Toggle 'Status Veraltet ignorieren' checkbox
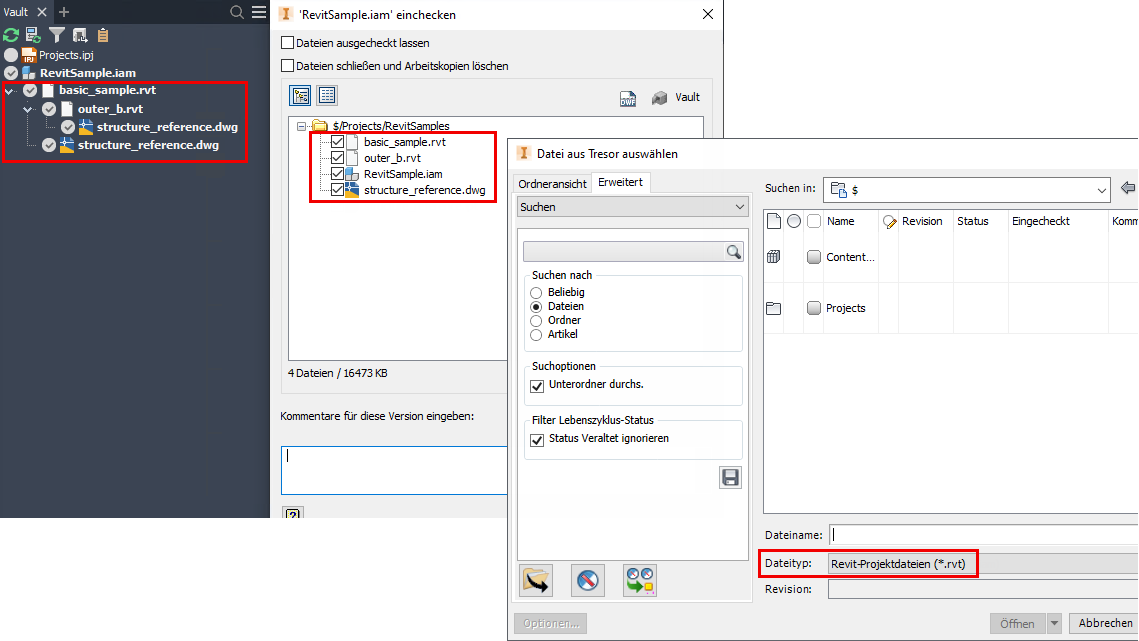 pos(537,439)
